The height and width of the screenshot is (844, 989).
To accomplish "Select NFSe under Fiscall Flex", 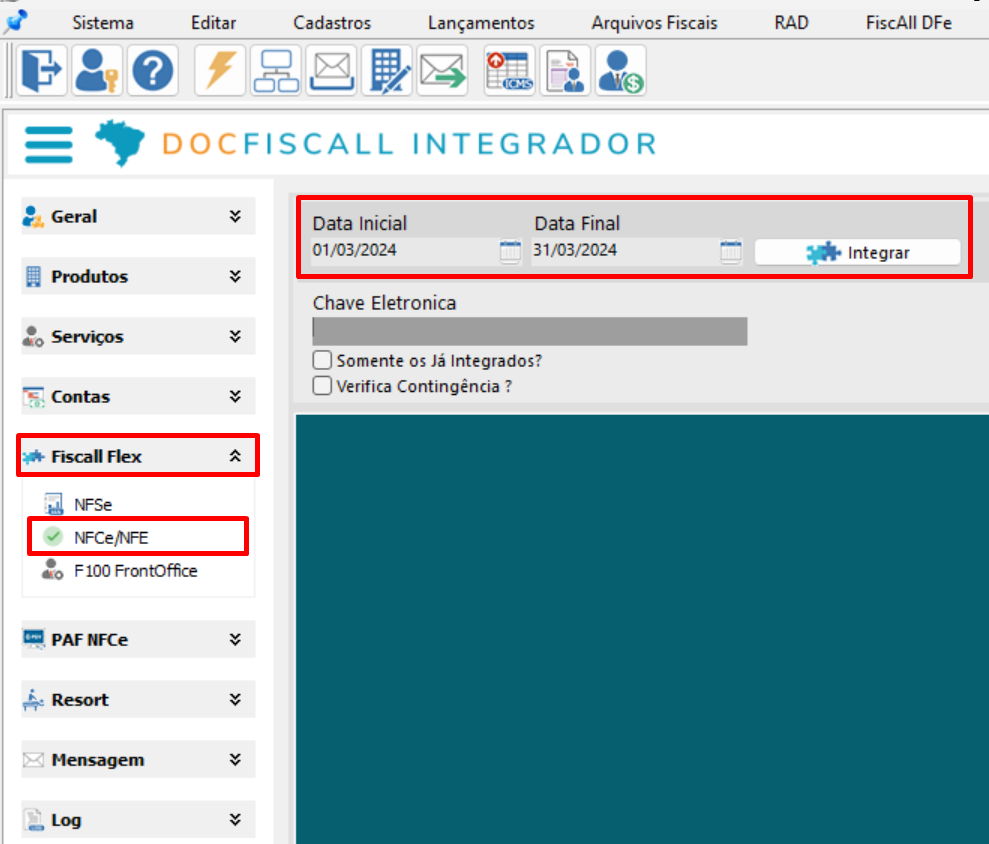I will coord(93,505).
